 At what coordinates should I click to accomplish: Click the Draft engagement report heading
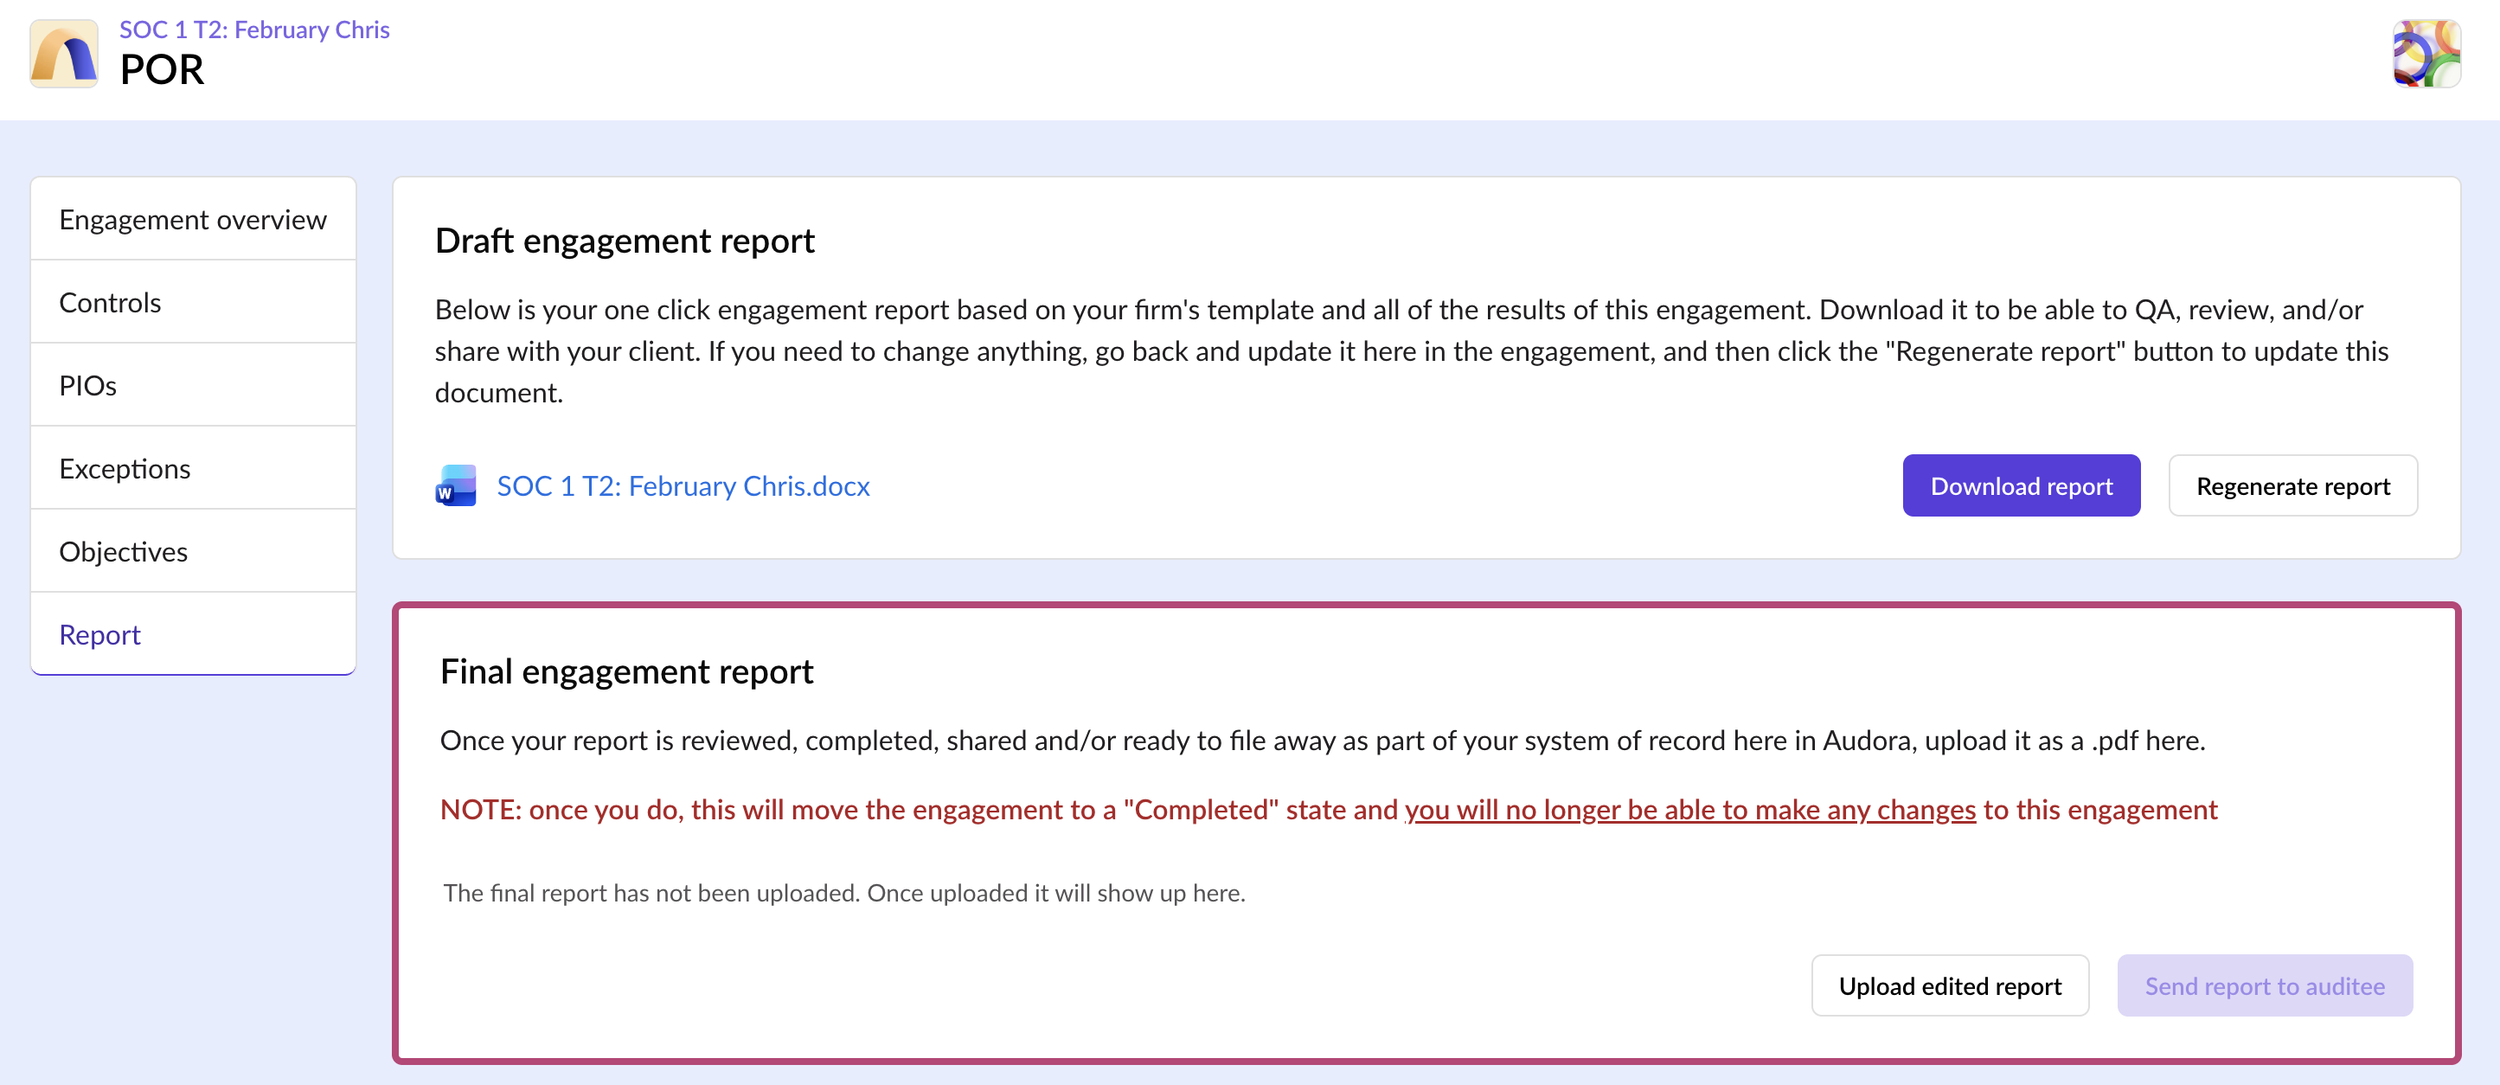pyautogui.click(x=624, y=241)
